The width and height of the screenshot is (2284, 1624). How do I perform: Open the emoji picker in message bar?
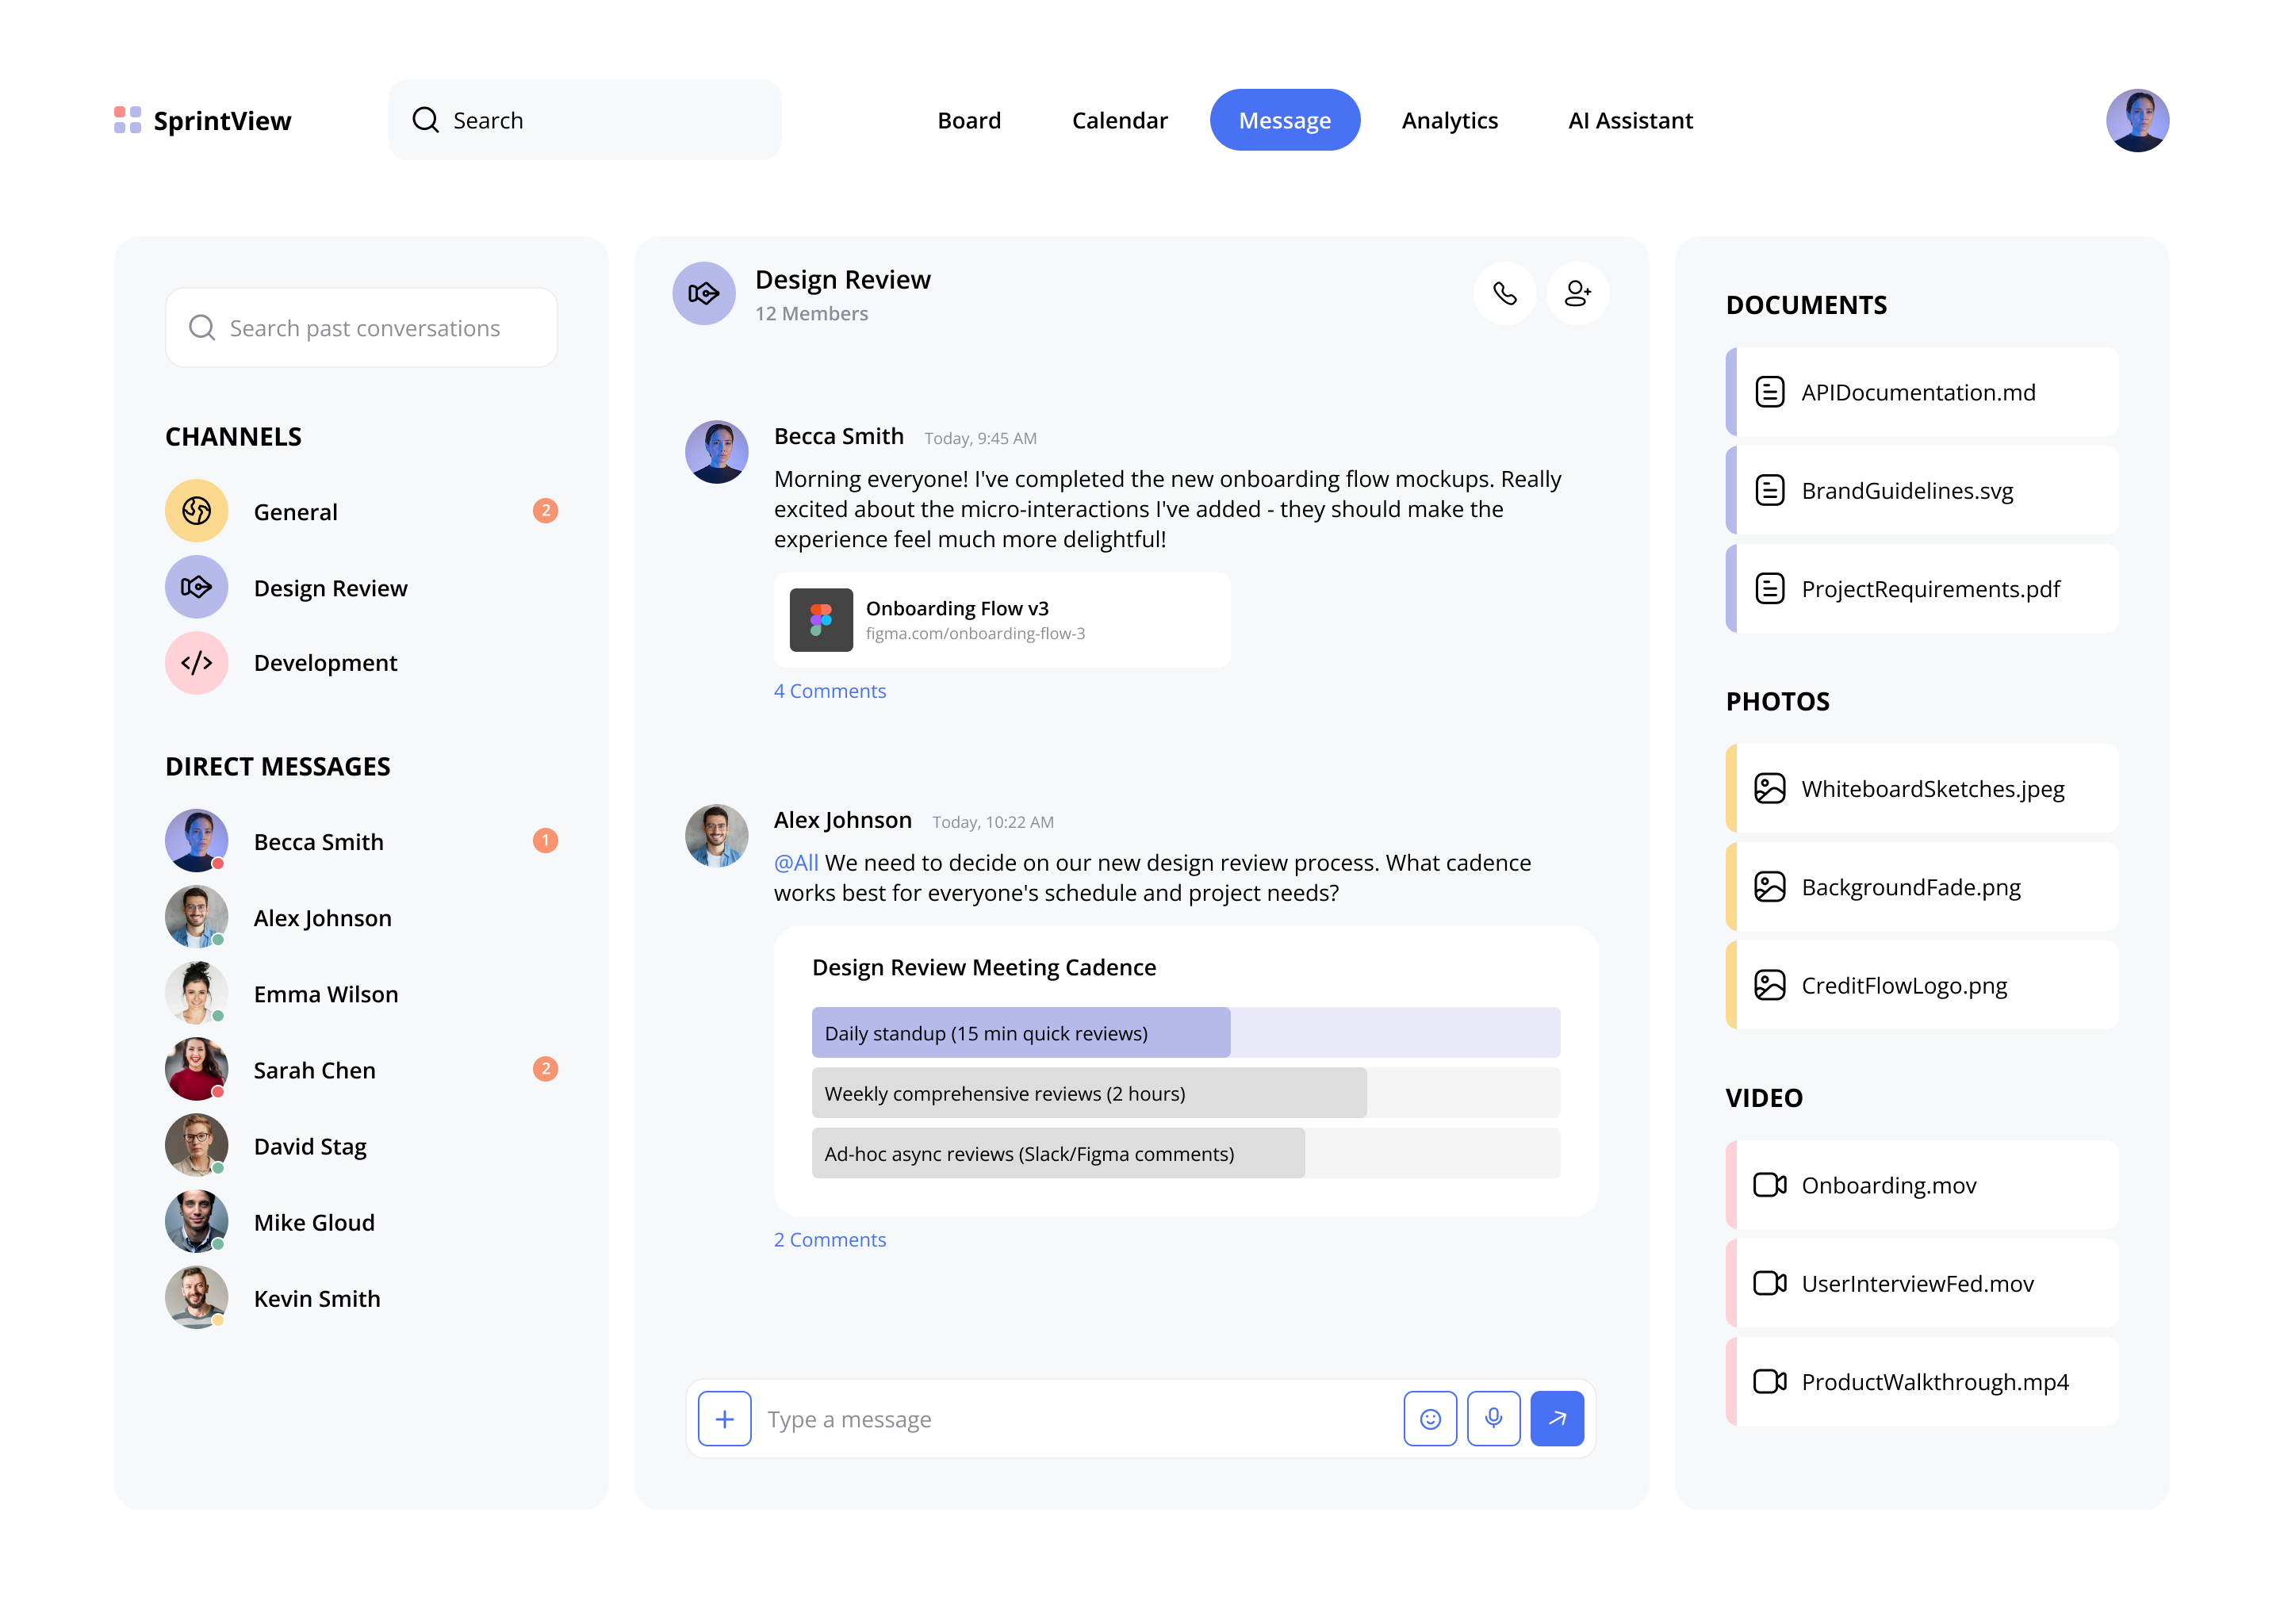(x=1430, y=1418)
